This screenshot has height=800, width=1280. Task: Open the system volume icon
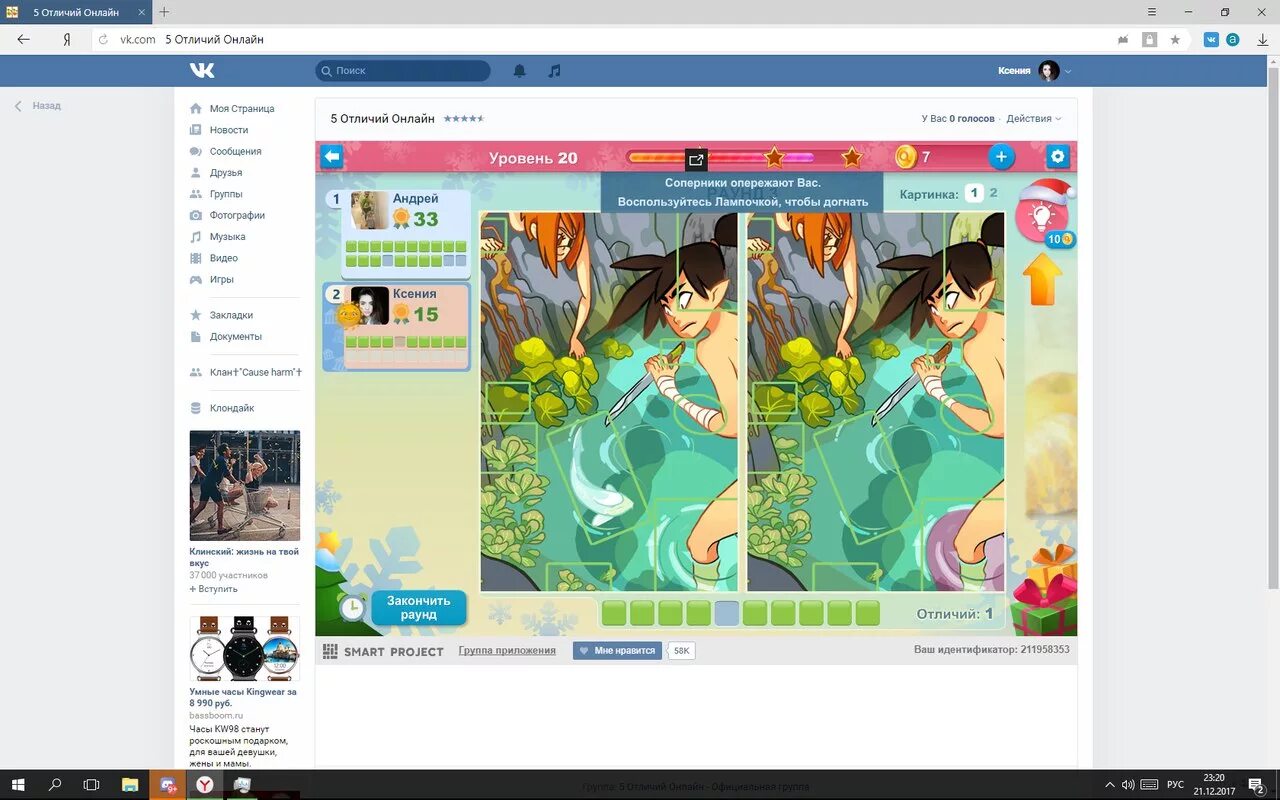coord(1128,785)
